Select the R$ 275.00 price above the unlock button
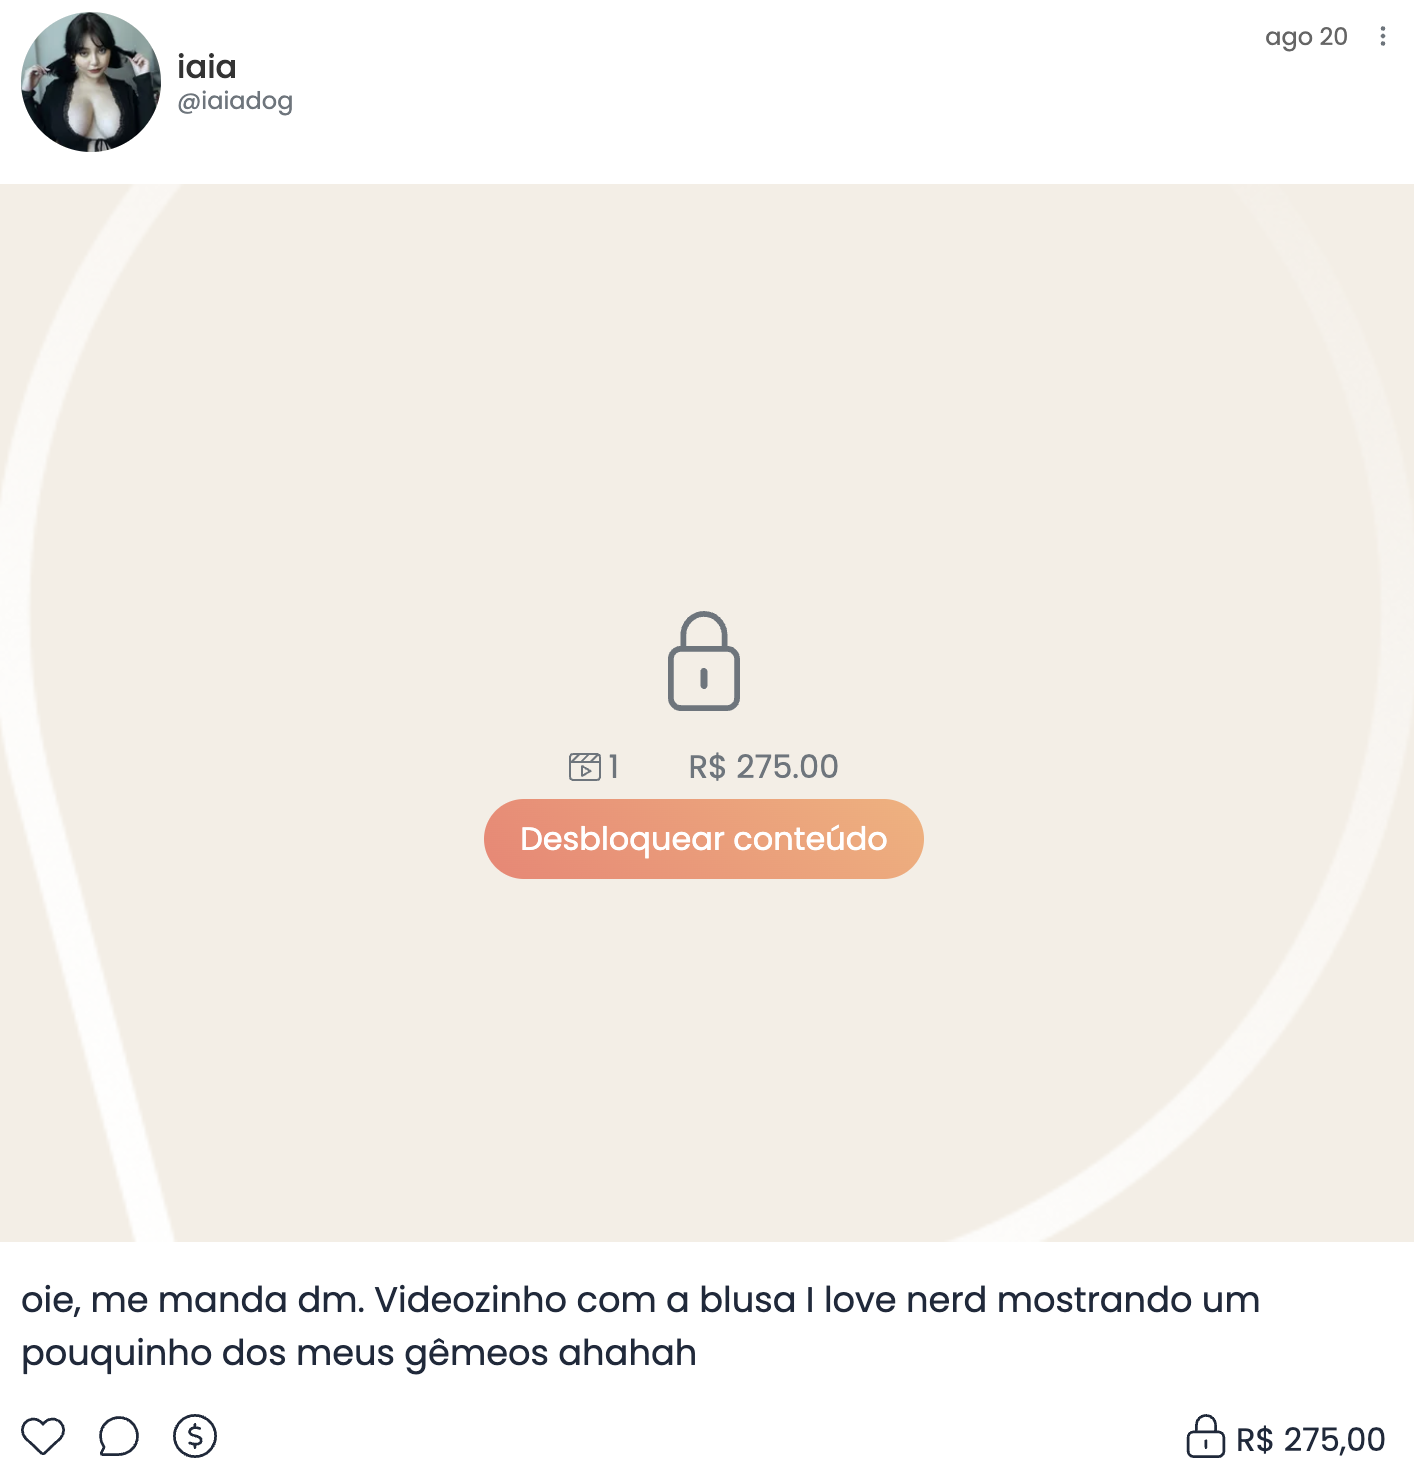Image resolution: width=1414 pixels, height=1466 pixels. point(764,767)
